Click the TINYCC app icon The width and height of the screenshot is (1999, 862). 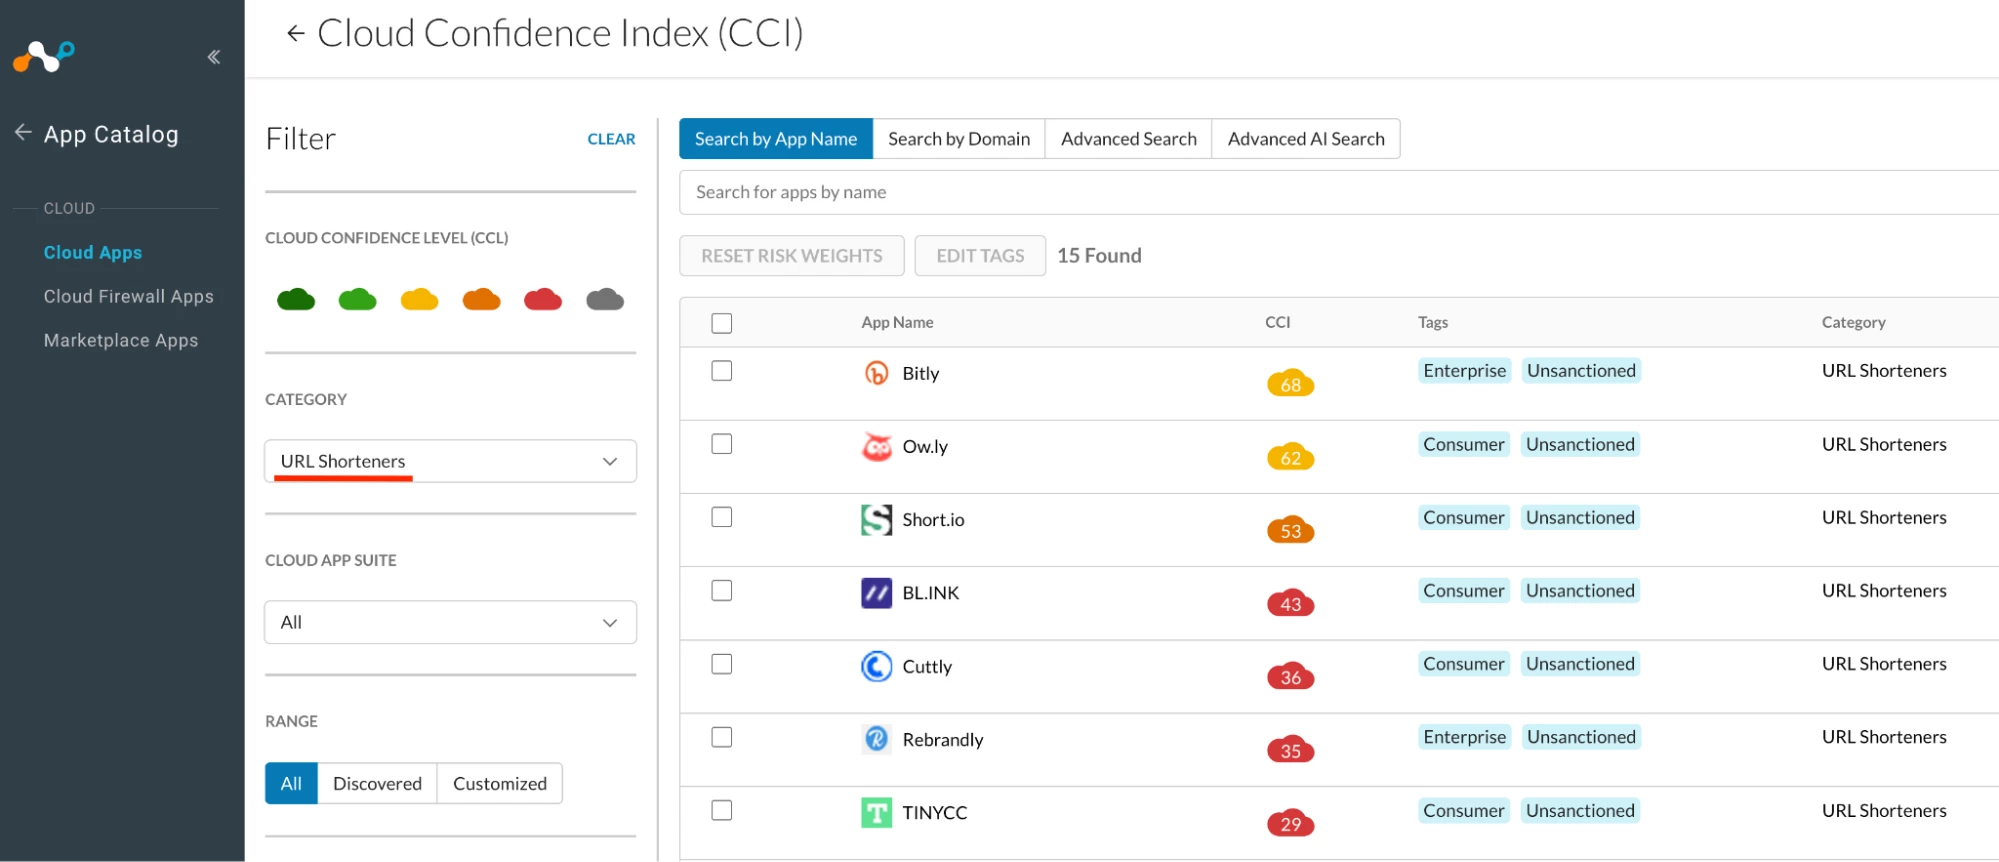[876, 812]
